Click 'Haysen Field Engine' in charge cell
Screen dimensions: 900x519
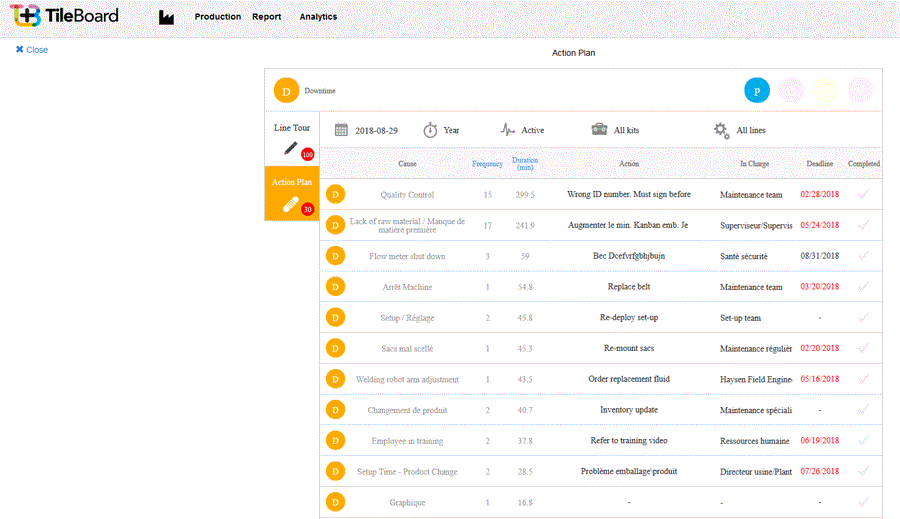[x=756, y=379]
